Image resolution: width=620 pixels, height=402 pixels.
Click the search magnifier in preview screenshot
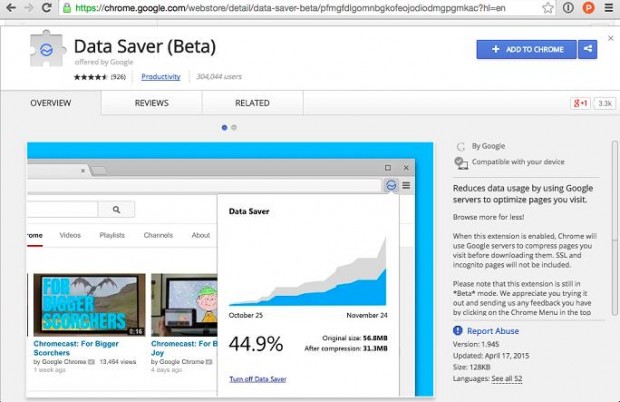116,209
